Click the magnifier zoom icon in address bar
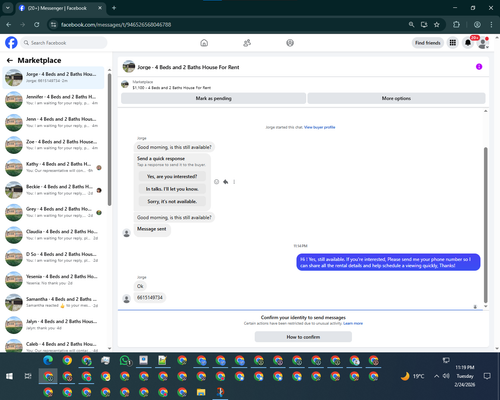The image size is (500, 400). pyautogui.click(x=412, y=25)
